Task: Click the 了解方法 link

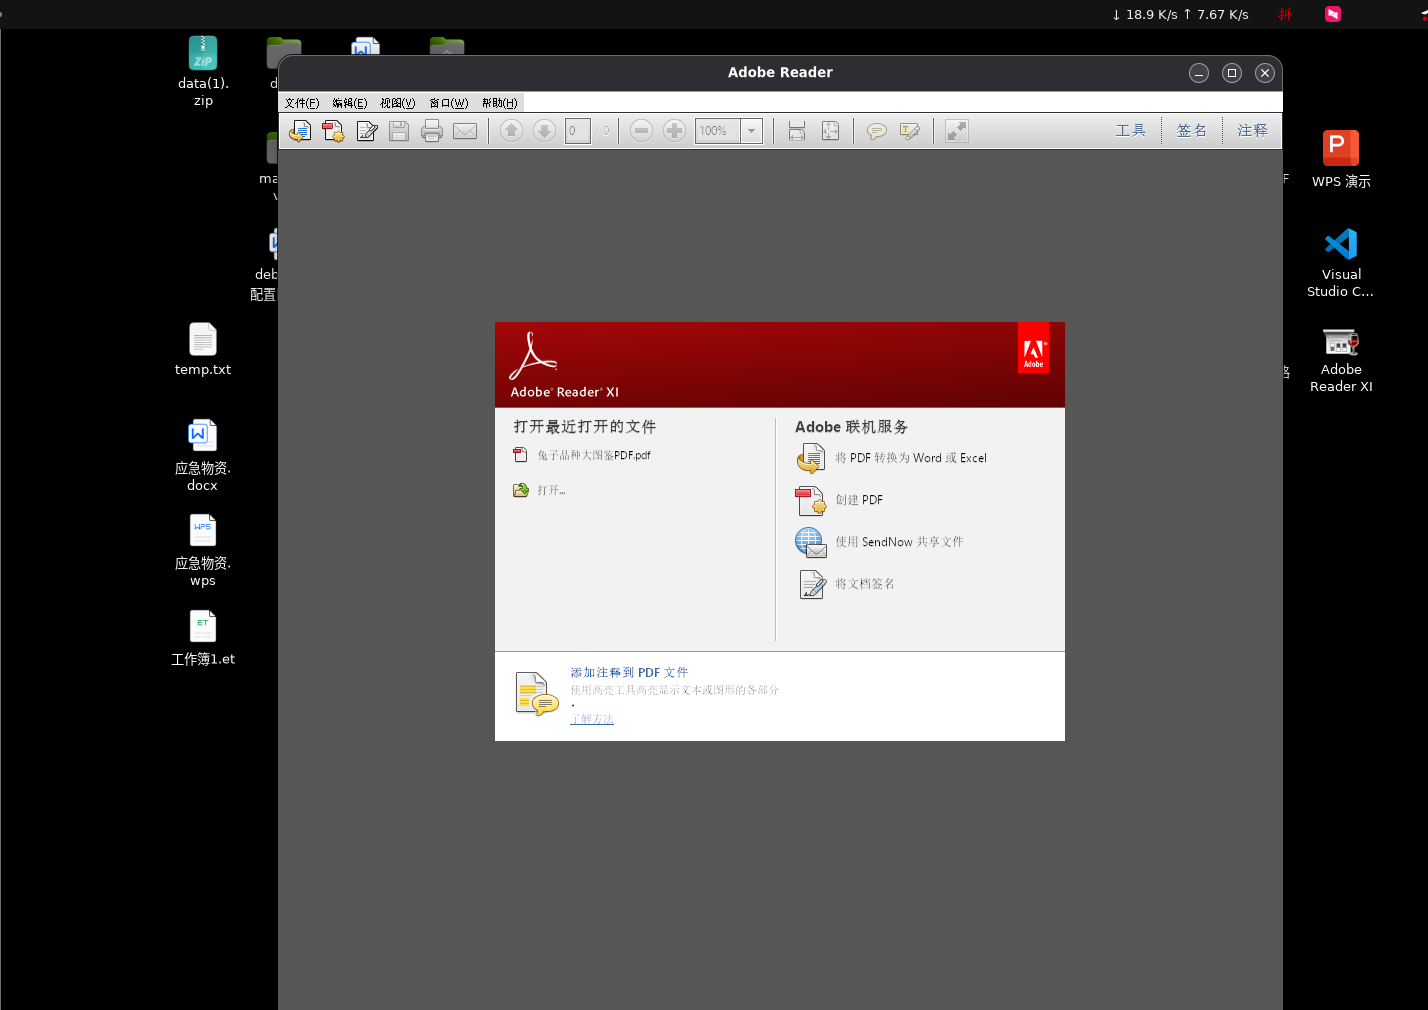Action: (592, 719)
